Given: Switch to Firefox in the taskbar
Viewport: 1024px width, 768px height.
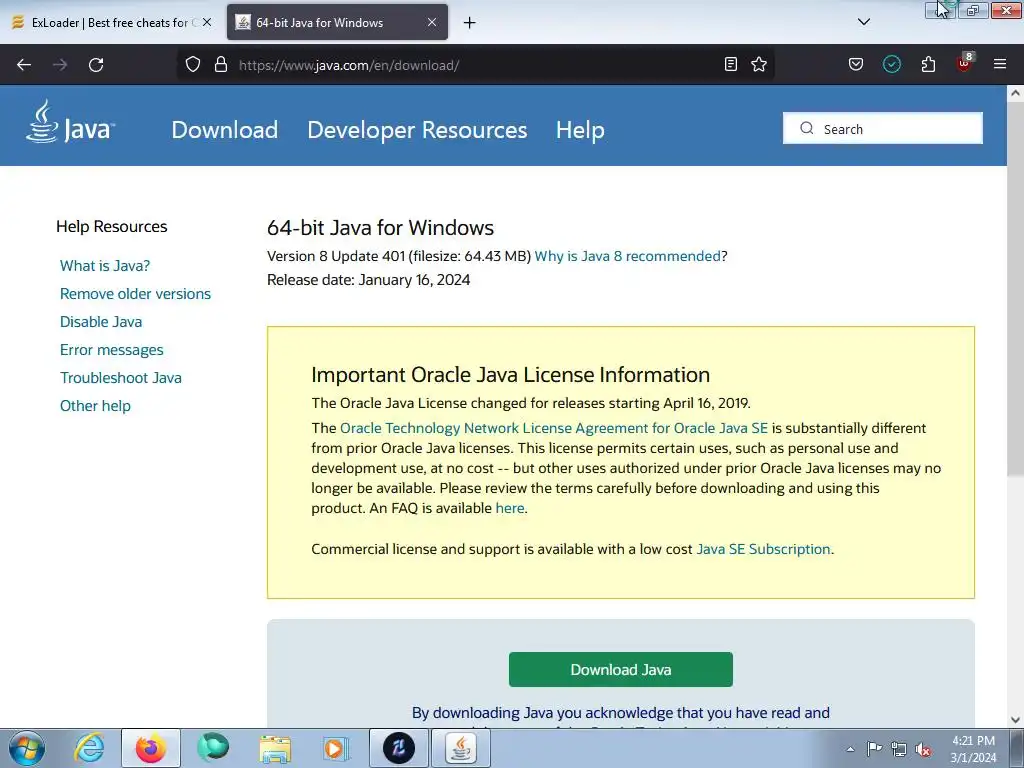Looking at the screenshot, I should point(151,748).
